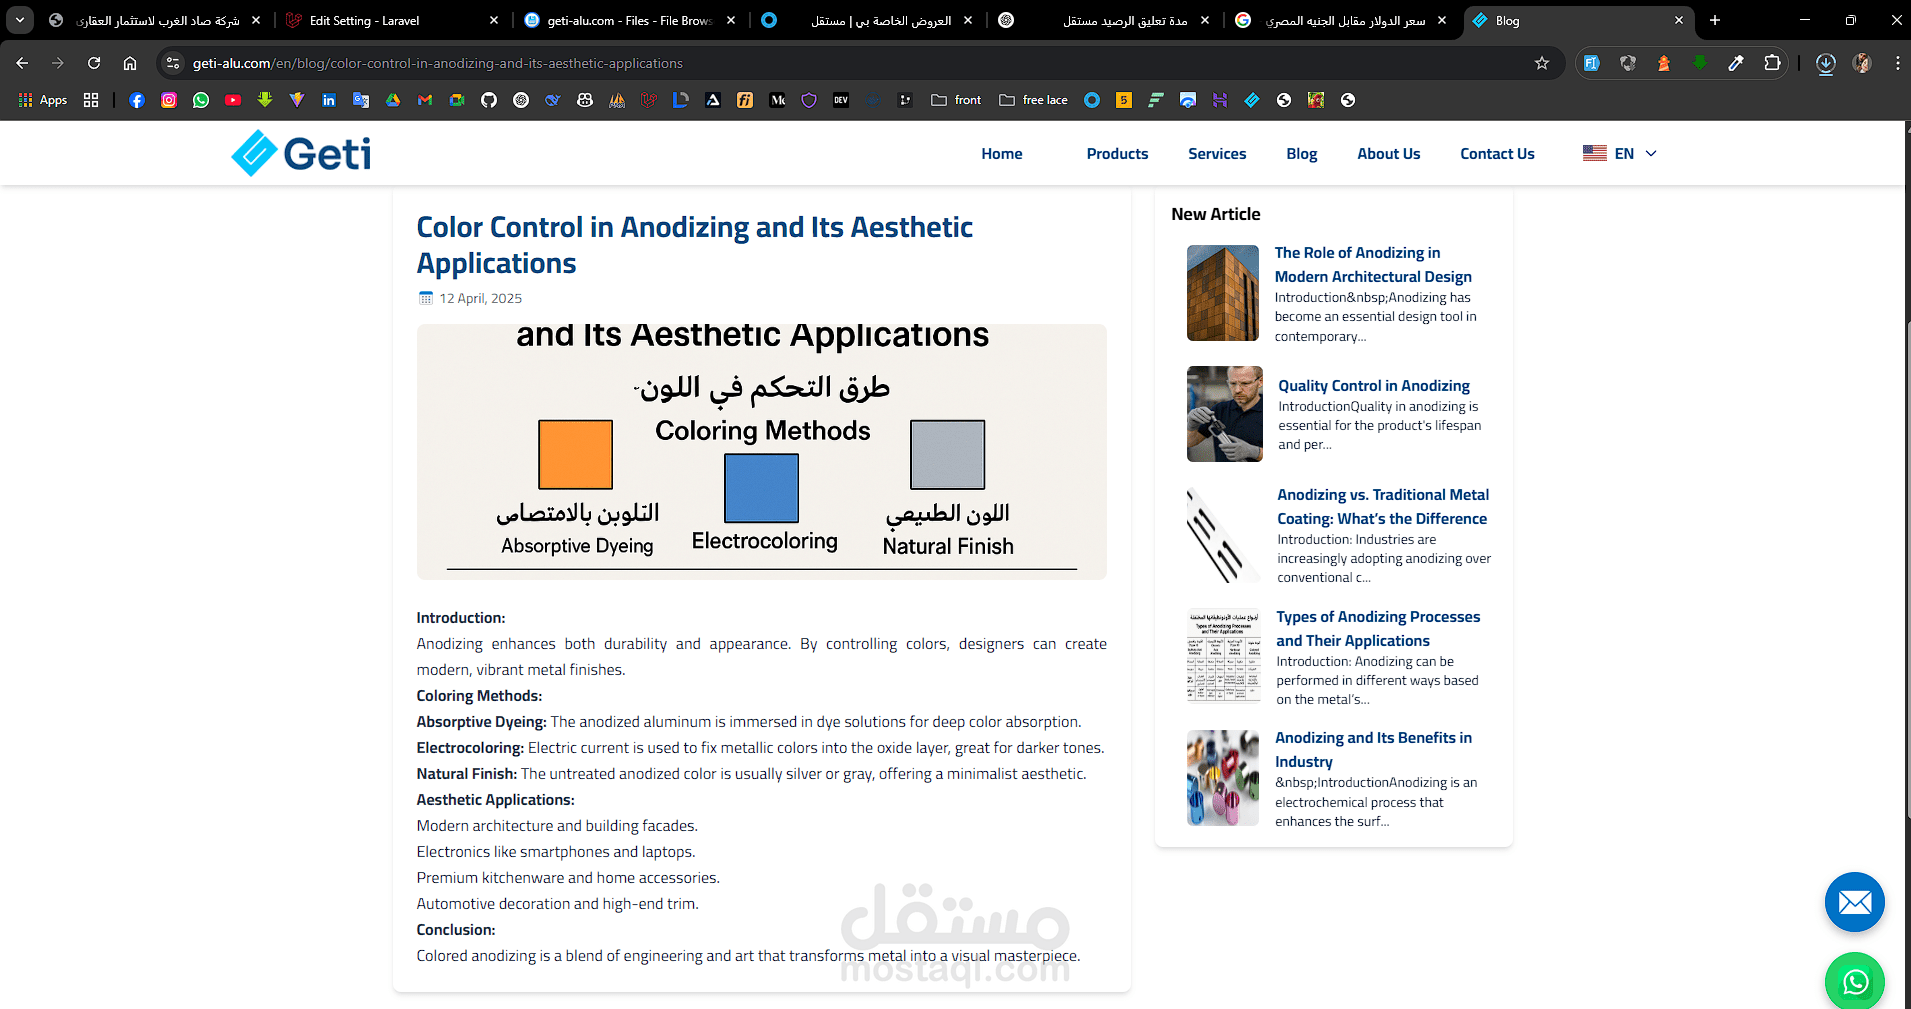Screen dimensions: 1911x1009
Task: Reload the current page
Action: pyautogui.click(x=94, y=63)
